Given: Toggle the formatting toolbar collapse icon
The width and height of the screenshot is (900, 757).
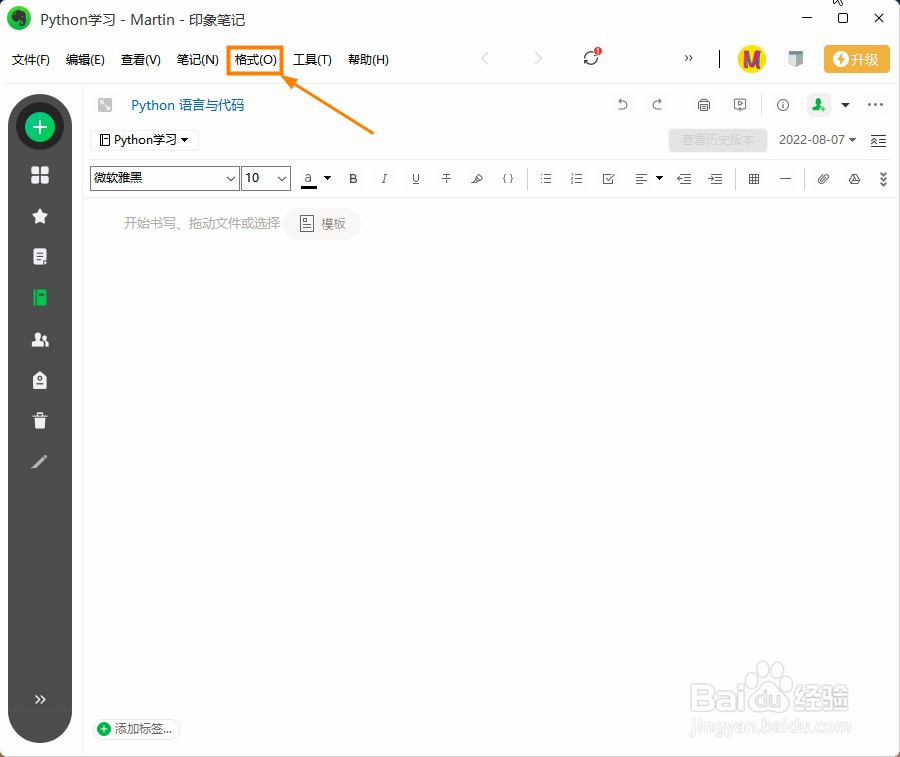Looking at the screenshot, I should pyautogui.click(x=878, y=141).
